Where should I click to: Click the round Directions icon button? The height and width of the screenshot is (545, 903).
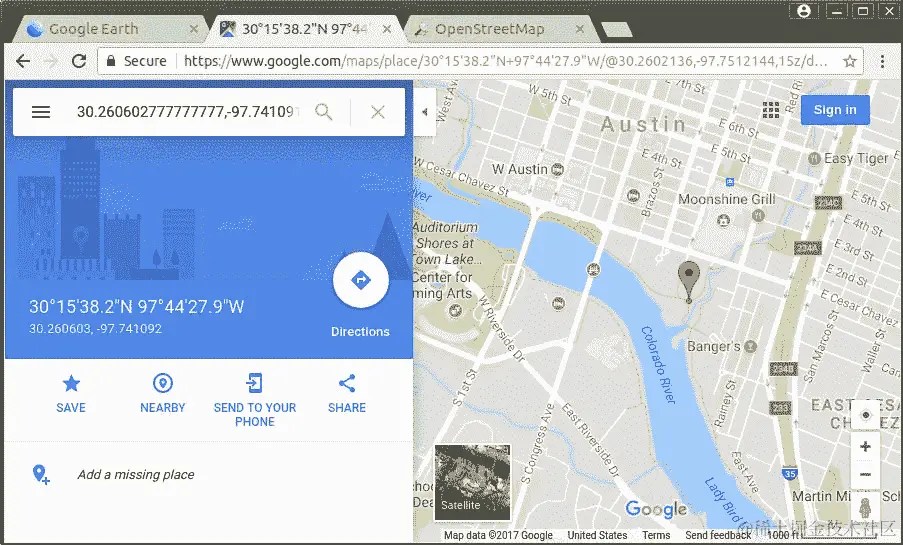click(361, 281)
